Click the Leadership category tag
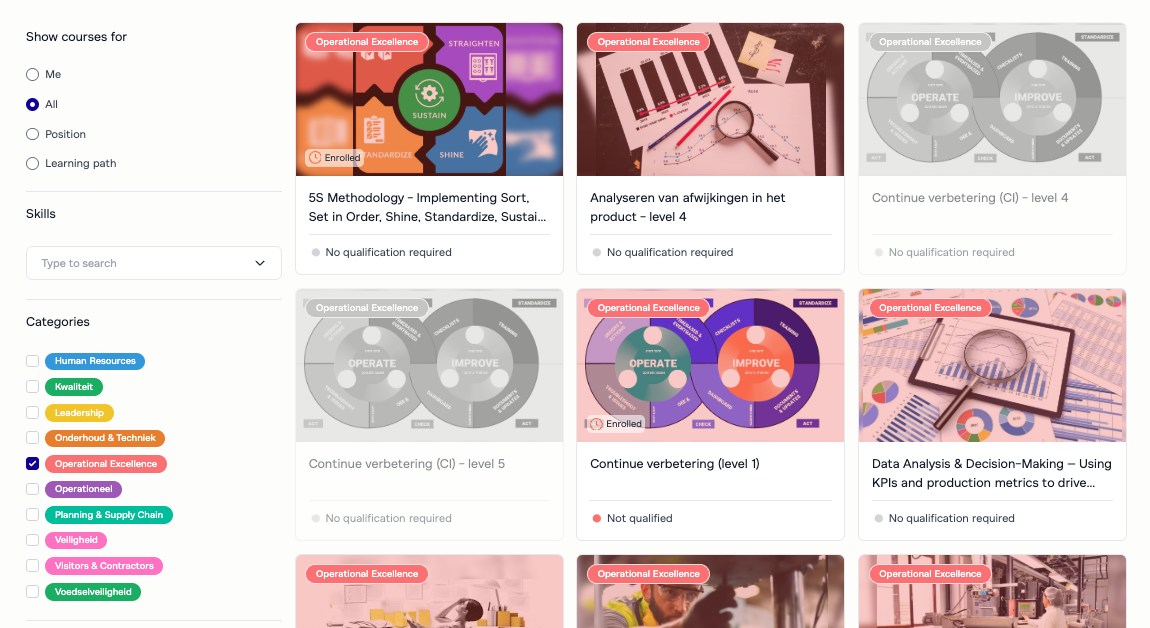This screenshot has height=628, width=1150. [79, 413]
